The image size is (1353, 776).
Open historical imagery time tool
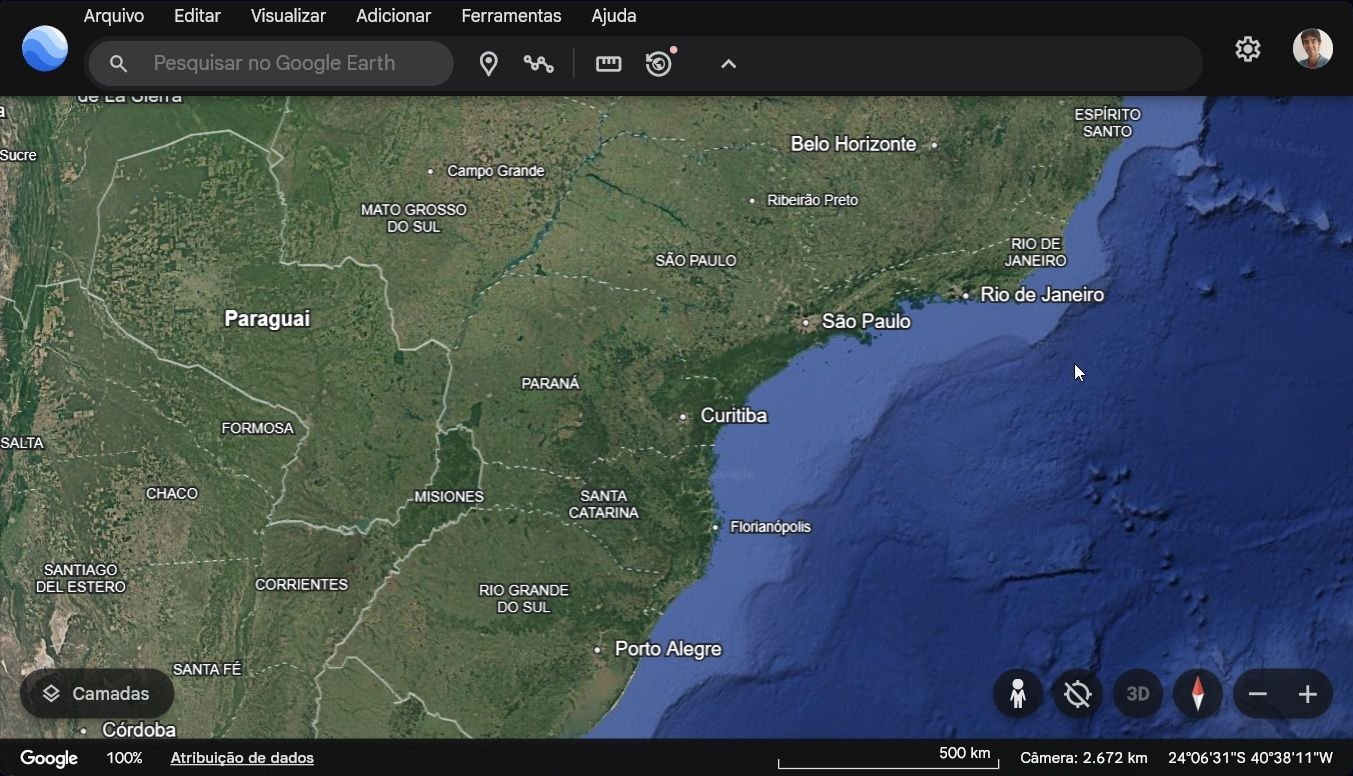(659, 63)
